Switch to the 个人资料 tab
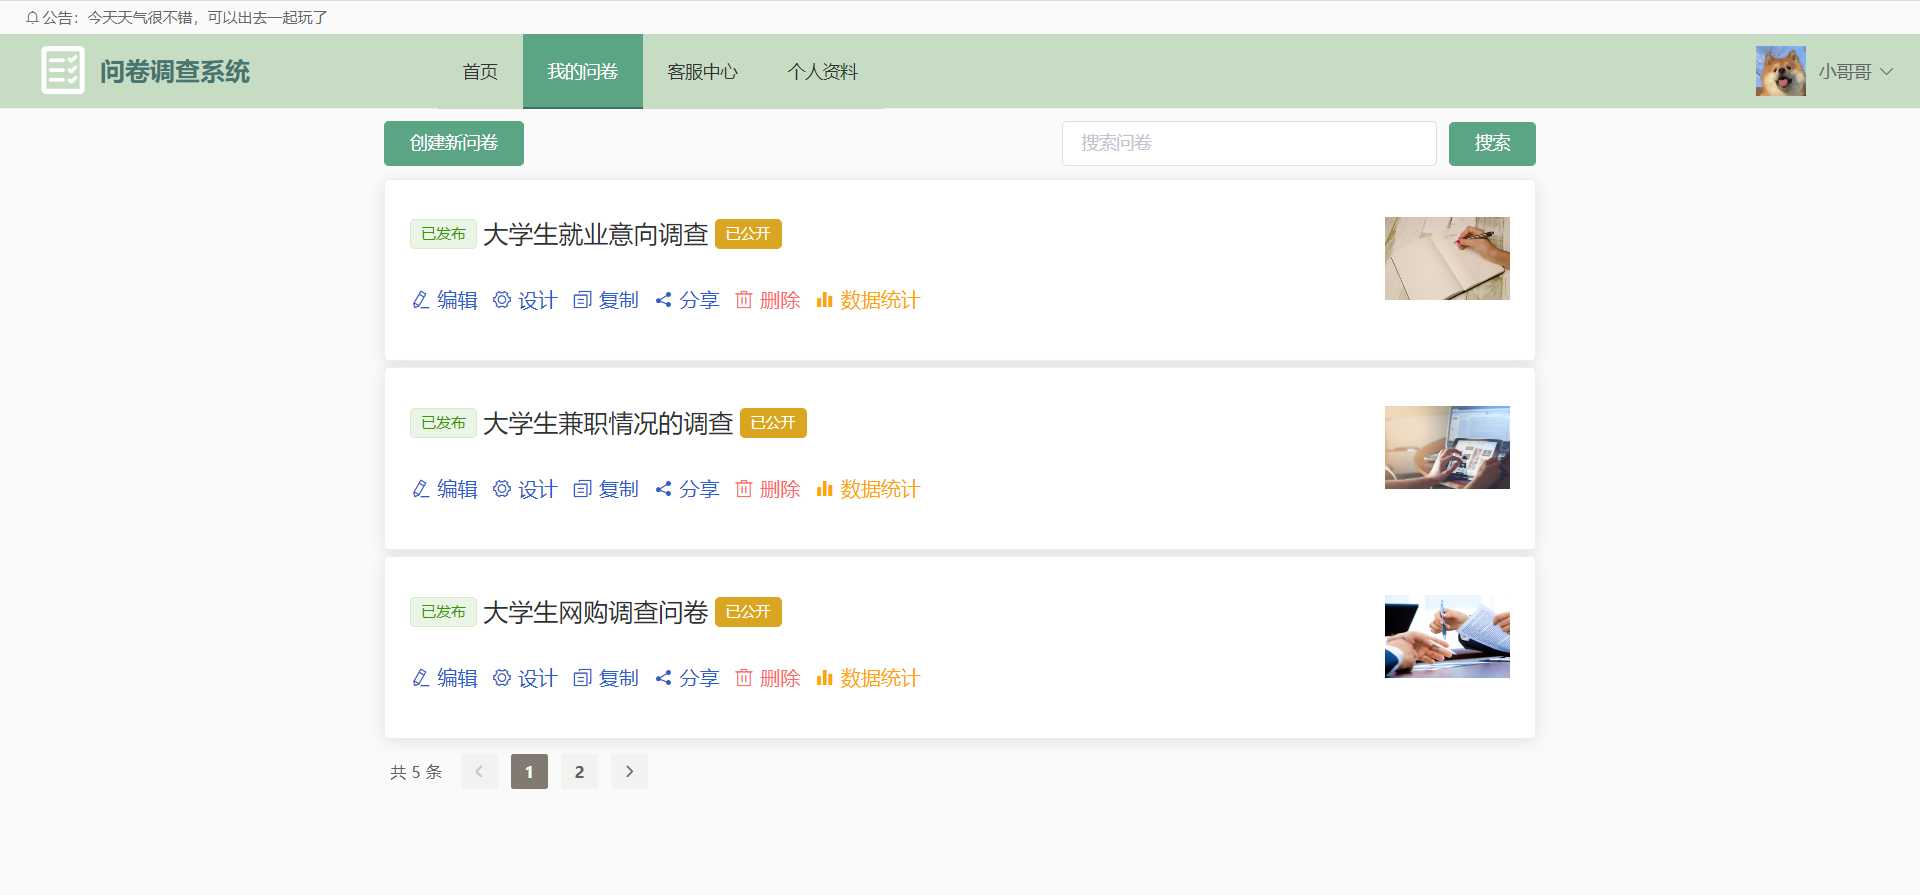 (x=823, y=72)
